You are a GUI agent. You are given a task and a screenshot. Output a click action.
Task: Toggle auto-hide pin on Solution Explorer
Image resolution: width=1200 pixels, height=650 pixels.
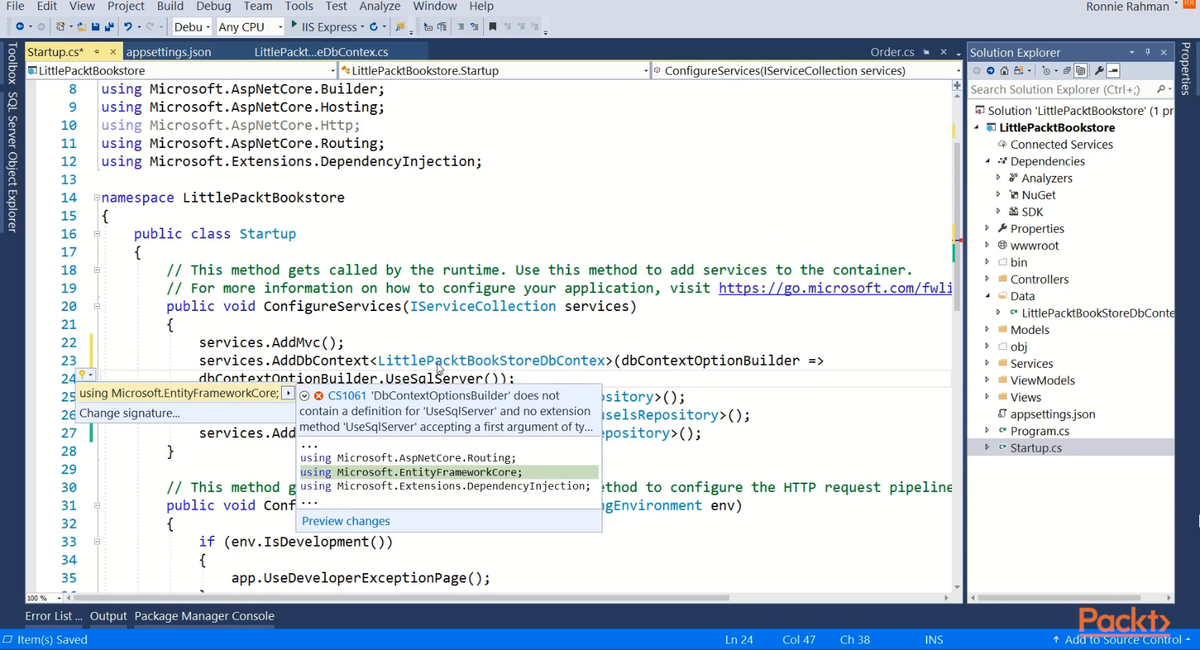[x=1148, y=52]
